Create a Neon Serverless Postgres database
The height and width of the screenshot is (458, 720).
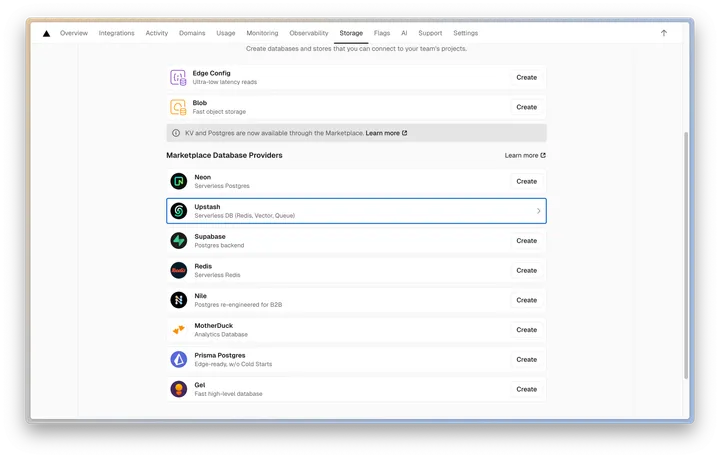pyautogui.click(x=526, y=181)
